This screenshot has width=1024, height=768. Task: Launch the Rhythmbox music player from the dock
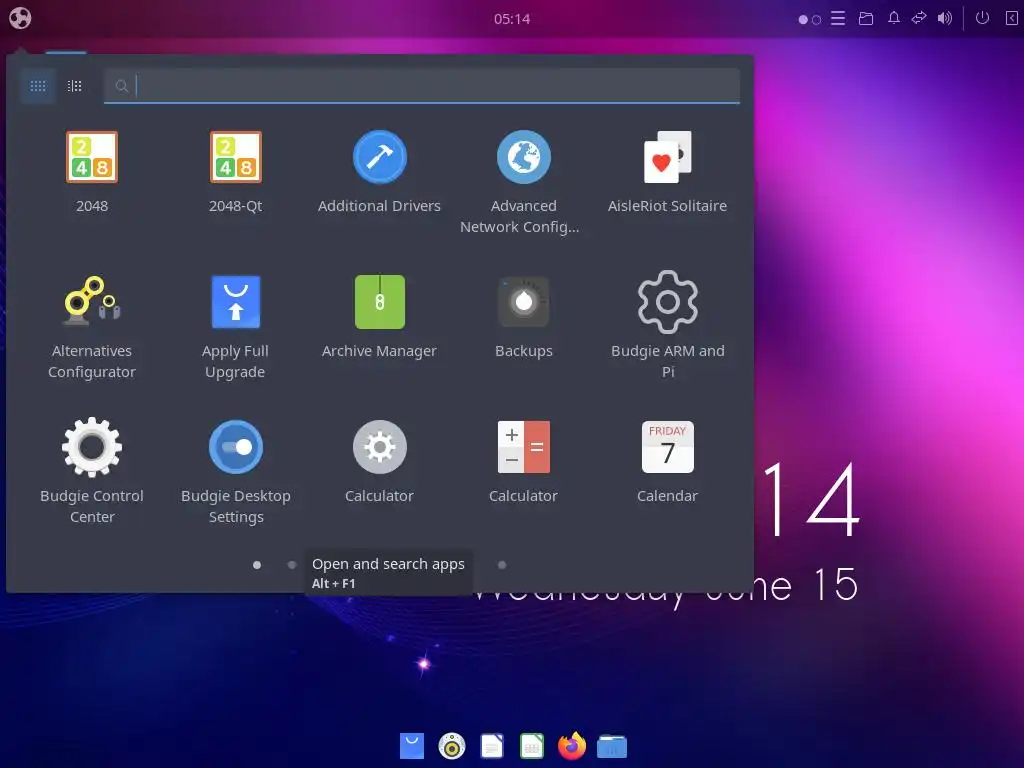(x=452, y=746)
